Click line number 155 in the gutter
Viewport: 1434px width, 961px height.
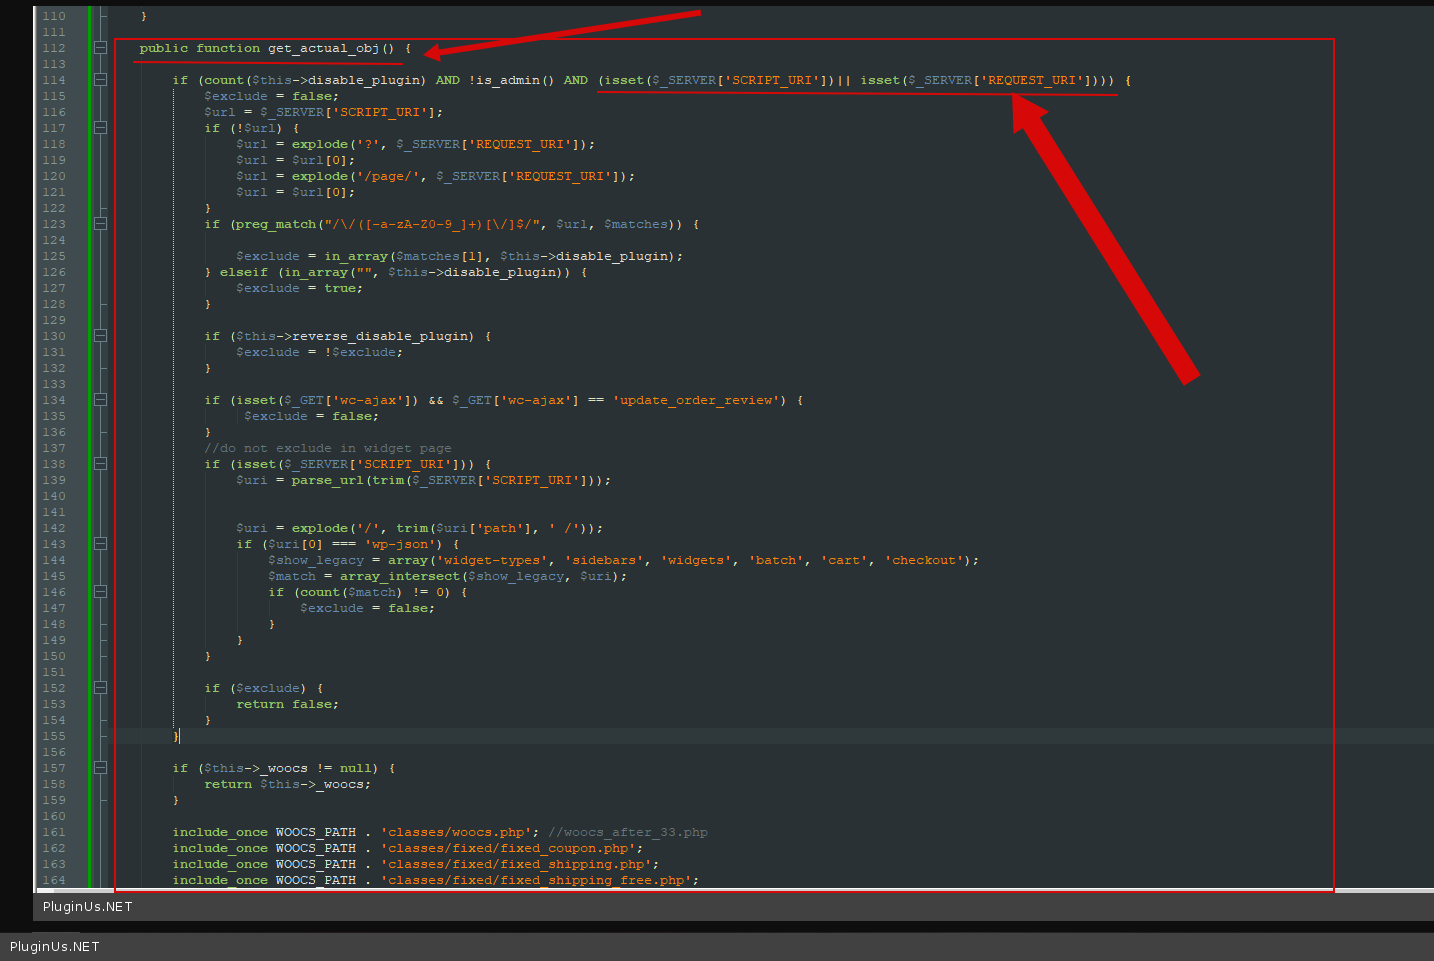point(54,736)
